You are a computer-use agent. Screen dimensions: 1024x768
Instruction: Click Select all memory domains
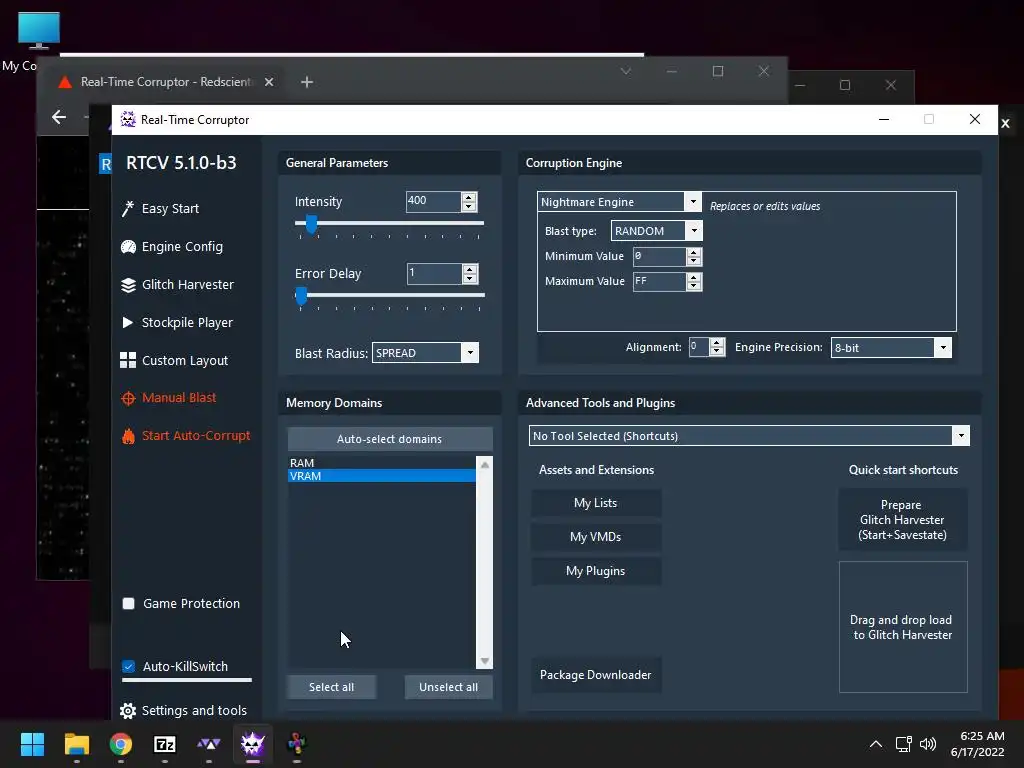[331, 687]
